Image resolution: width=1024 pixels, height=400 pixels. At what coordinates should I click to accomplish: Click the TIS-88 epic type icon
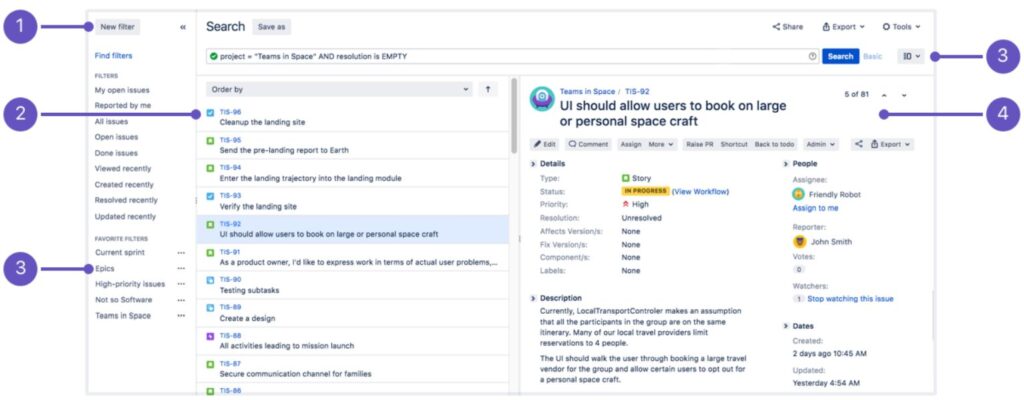(x=210, y=336)
